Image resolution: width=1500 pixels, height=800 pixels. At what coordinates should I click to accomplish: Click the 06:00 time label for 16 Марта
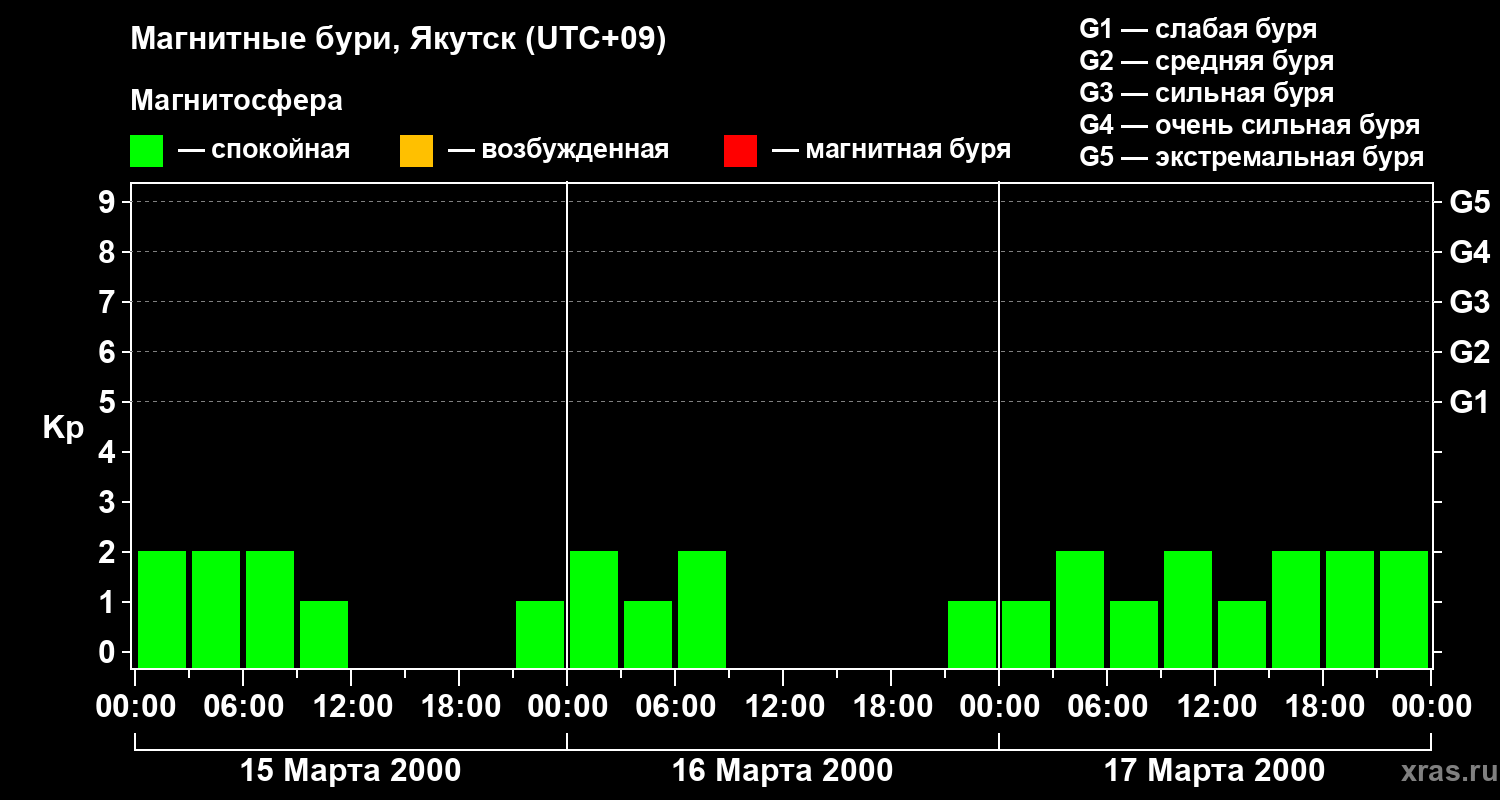point(675,707)
